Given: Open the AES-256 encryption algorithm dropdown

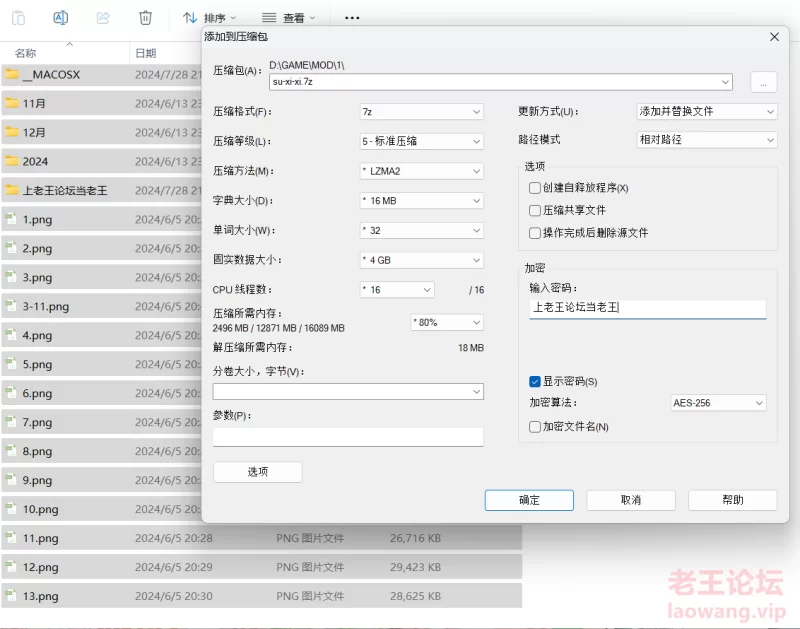Looking at the screenshot, I should 718,403.
